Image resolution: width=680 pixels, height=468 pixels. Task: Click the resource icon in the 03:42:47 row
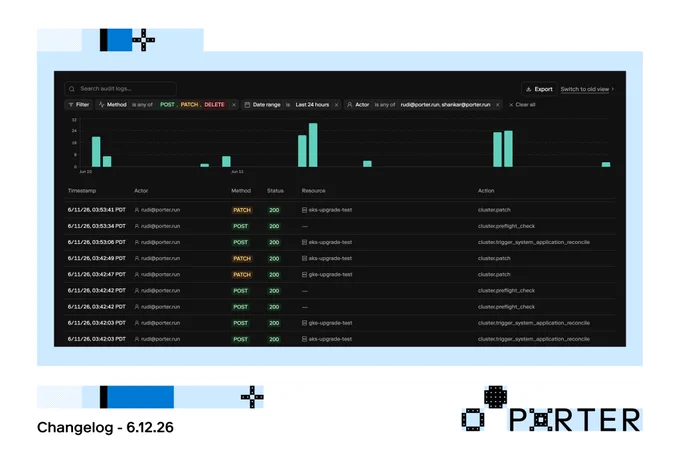[304, 275]
